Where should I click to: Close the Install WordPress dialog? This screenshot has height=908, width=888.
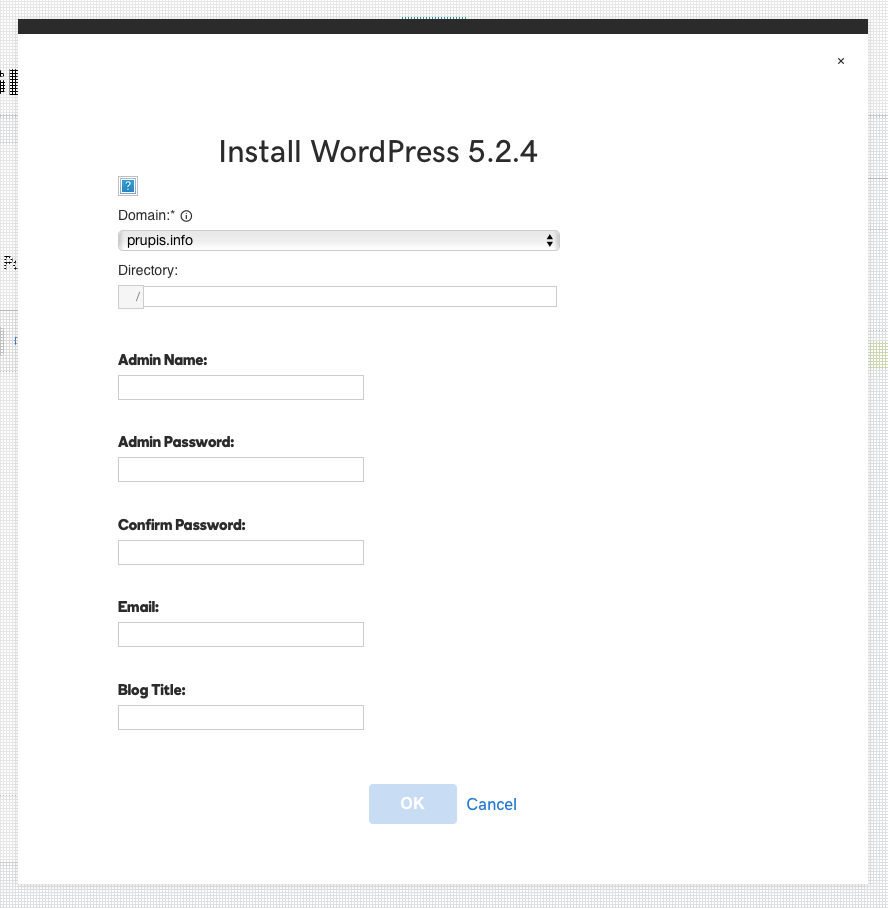(840, 61)
